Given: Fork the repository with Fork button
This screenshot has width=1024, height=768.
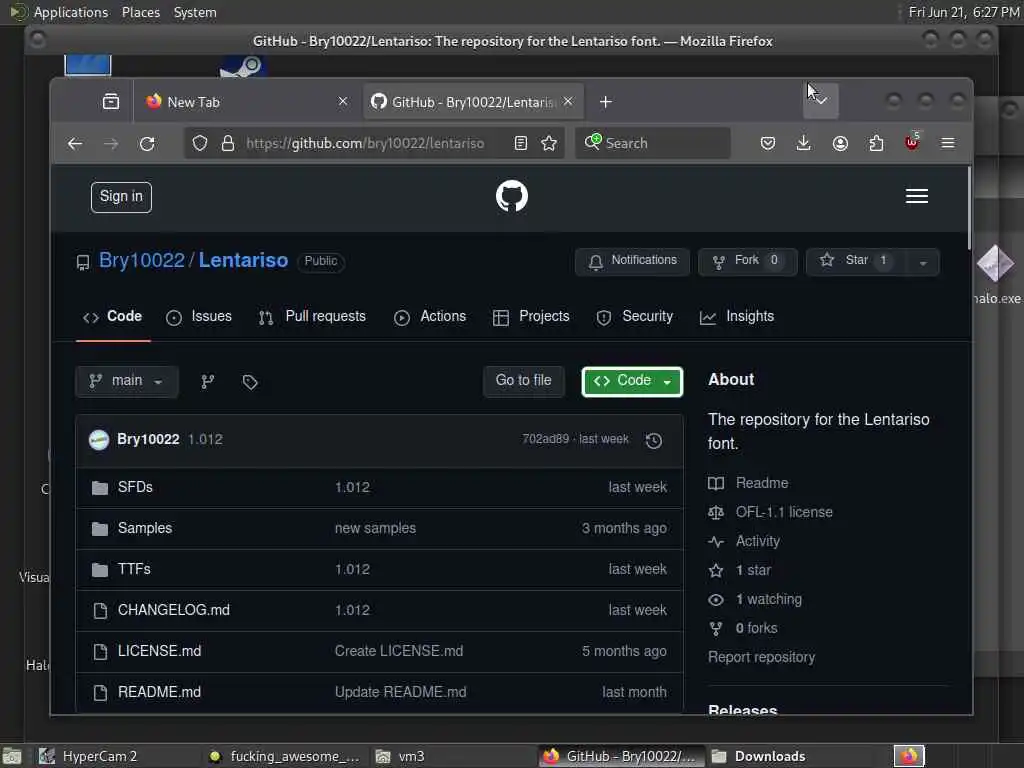Looking at the screenshot, I should (x=748, y=261).
